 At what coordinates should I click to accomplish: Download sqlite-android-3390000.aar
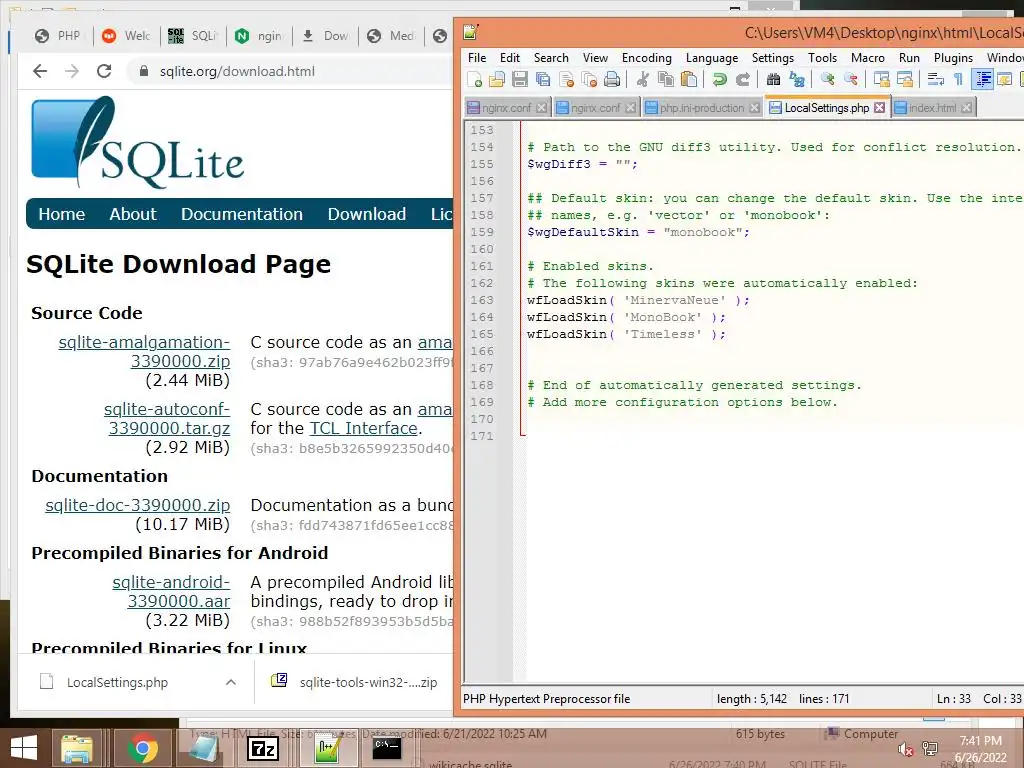tap(171, 591)
